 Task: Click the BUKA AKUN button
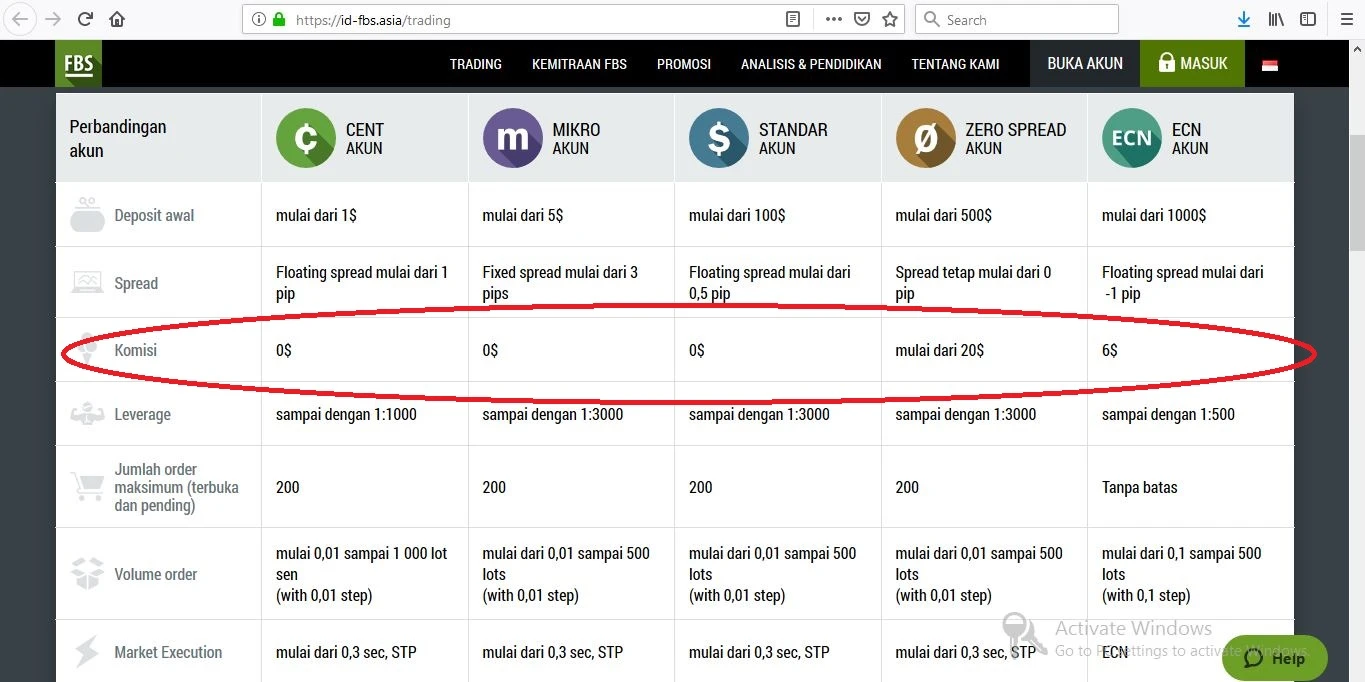(1085, 63)
